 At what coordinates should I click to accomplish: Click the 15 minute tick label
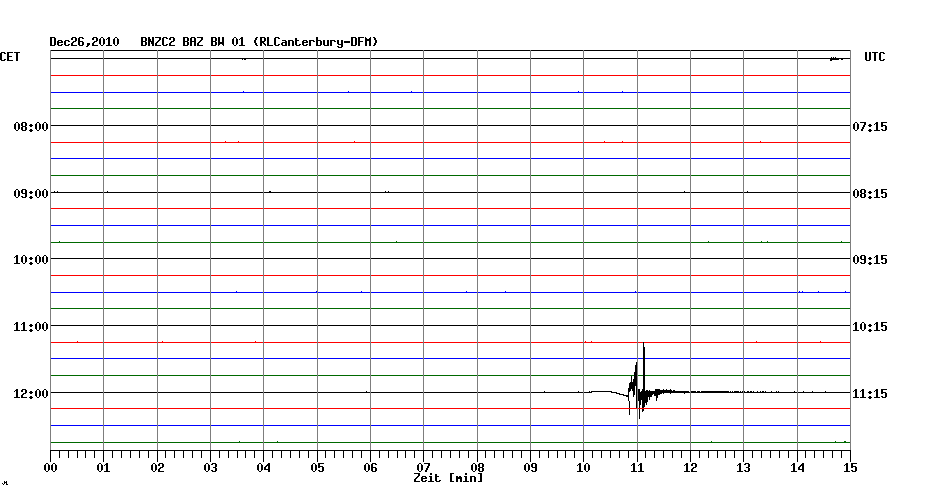[x=850, y=467]
